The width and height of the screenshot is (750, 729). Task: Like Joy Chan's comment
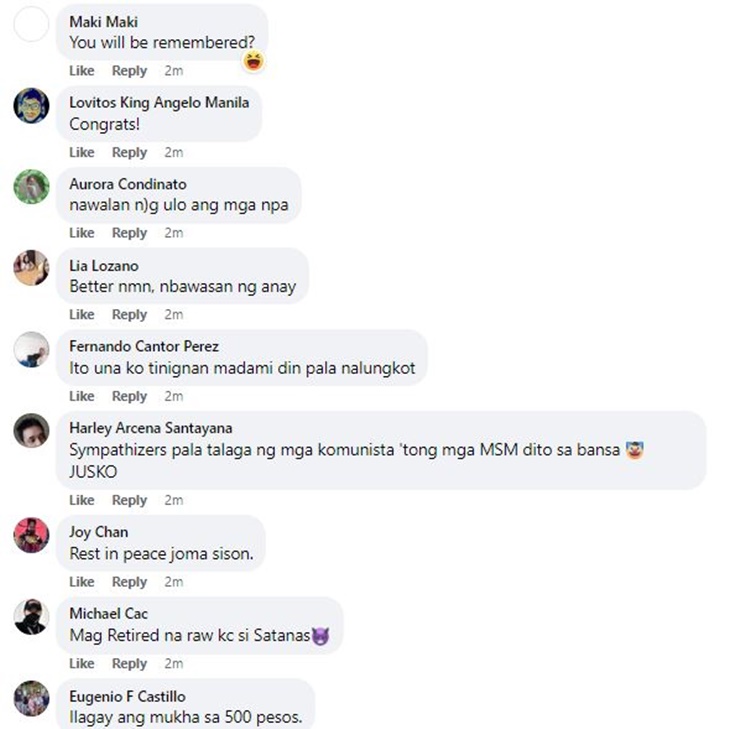click(81, 582)
